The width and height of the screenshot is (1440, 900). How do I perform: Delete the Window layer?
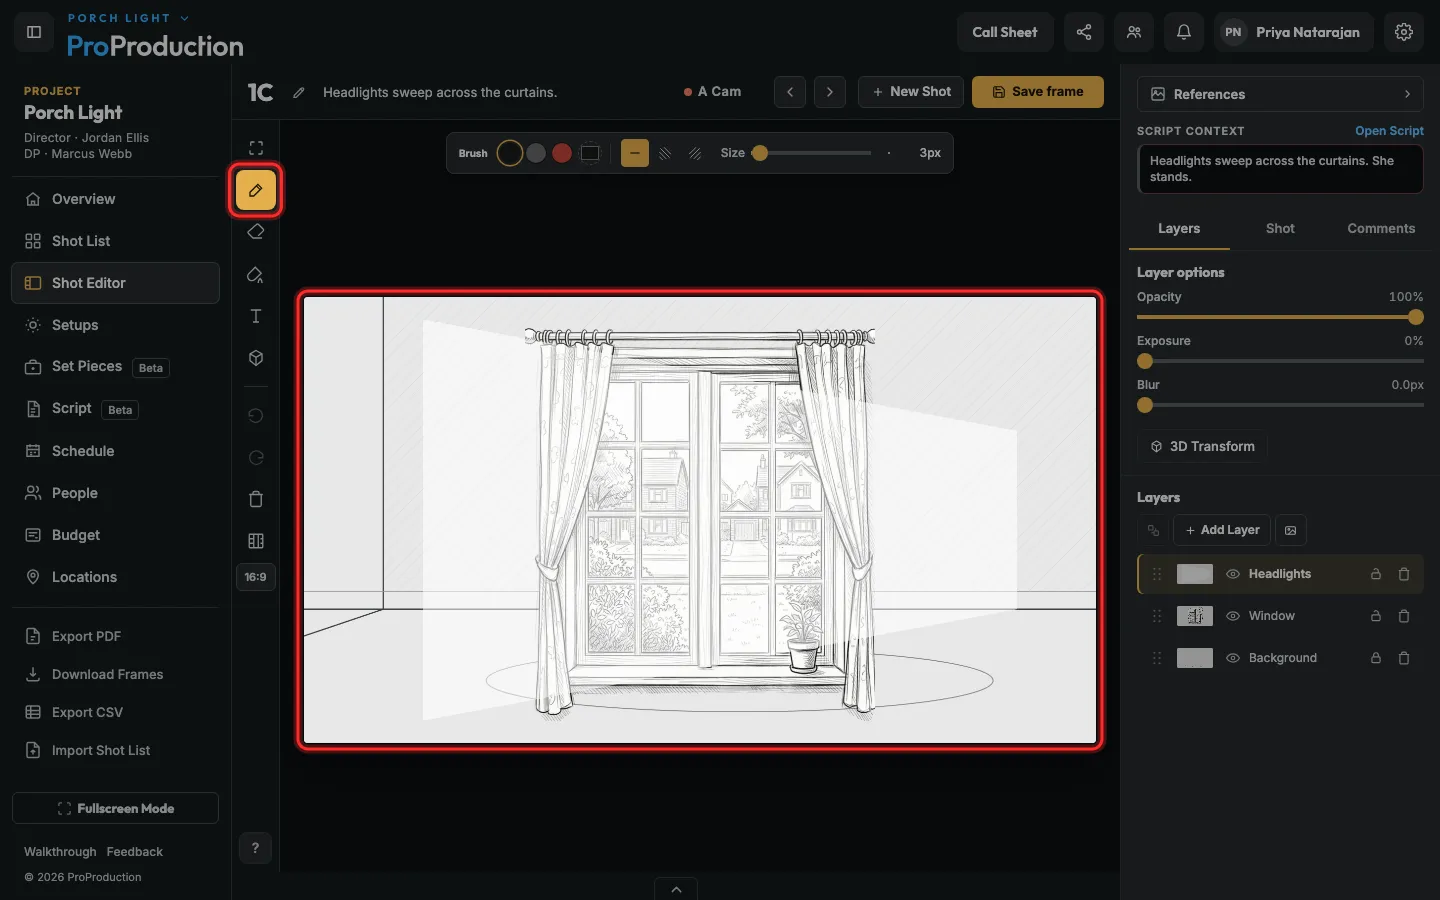[x=1404, y=616]
